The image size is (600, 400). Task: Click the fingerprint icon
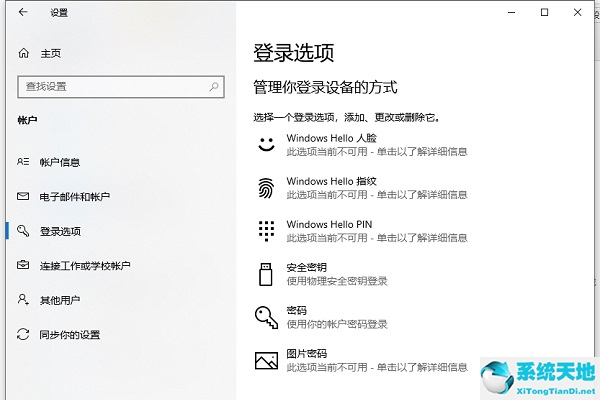pyautogui.click(x=266, y=188)
